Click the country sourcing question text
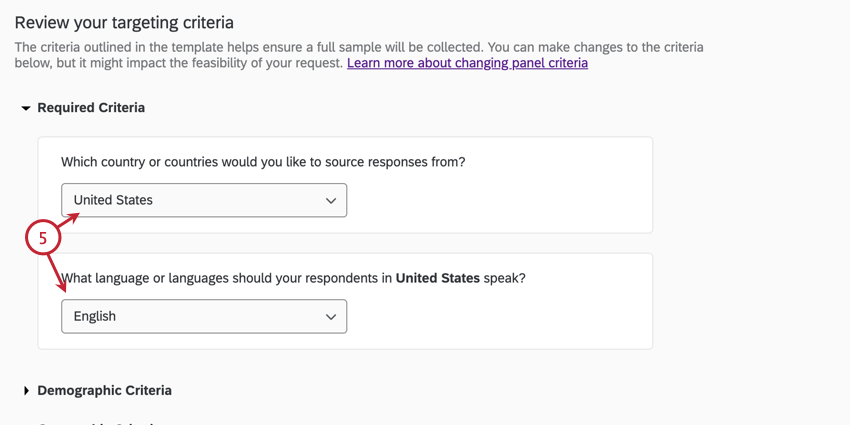This screenshot has width=850, height=425. point(263,162)
